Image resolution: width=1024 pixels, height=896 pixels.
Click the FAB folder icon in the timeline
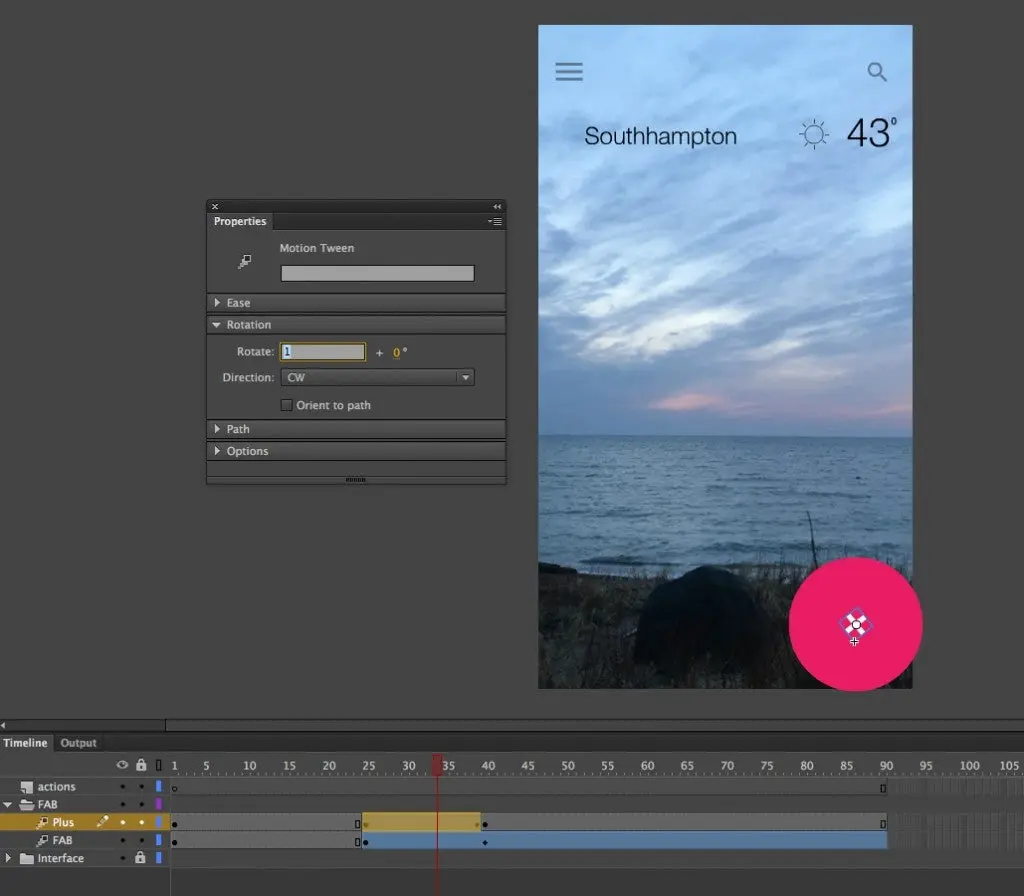click(x=25, y=804)
